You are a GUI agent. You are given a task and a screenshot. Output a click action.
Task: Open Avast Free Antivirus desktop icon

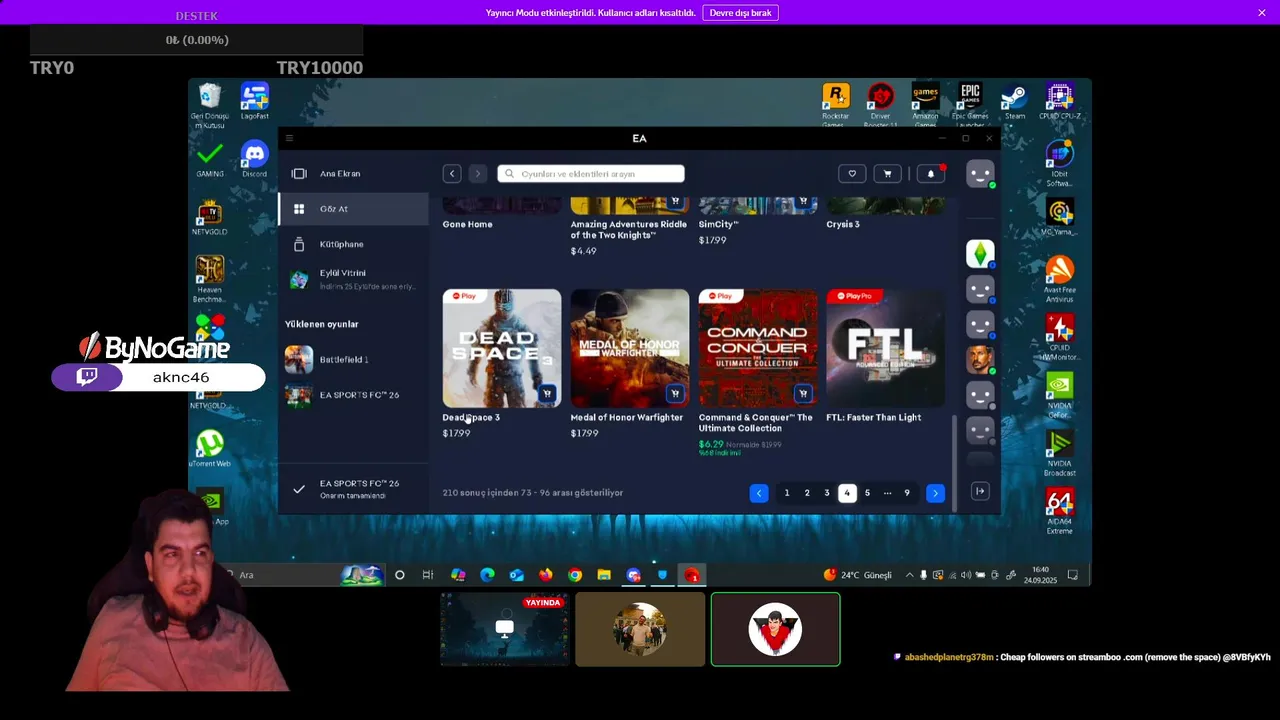click(1059, 279)
